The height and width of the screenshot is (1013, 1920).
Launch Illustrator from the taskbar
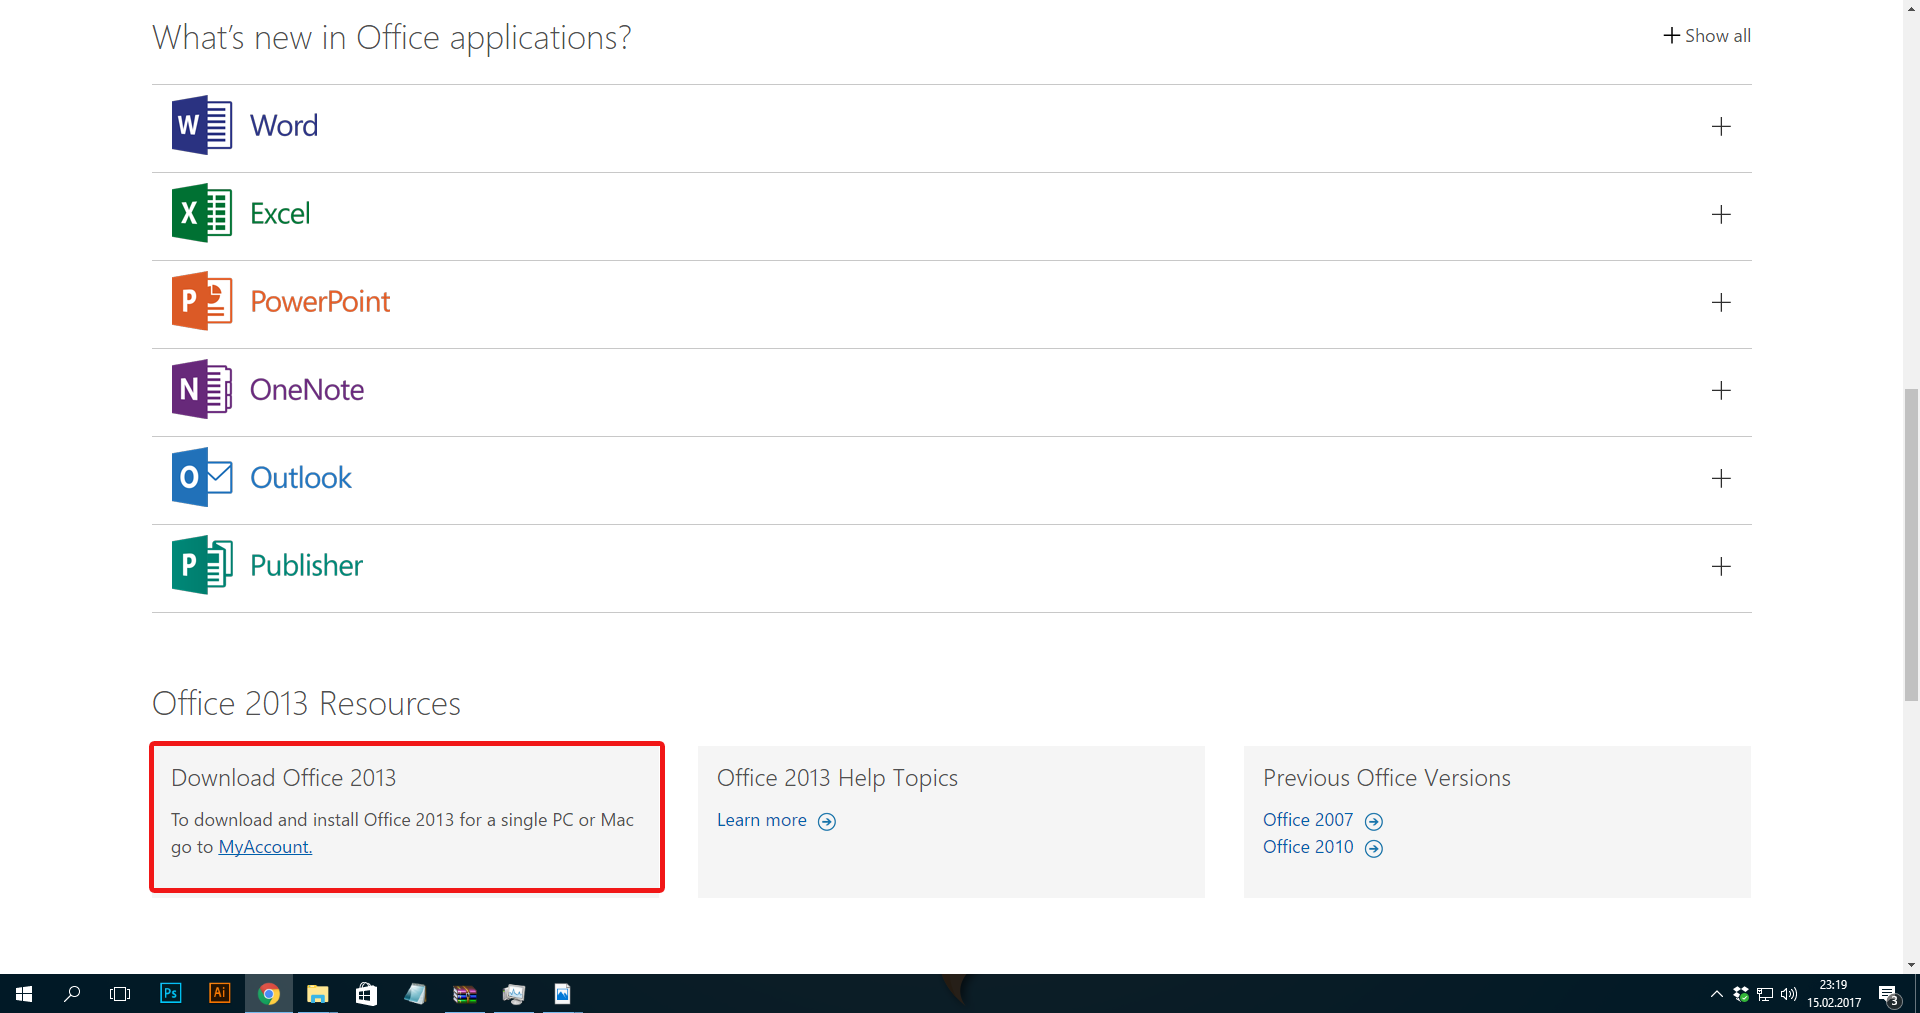tap(219, 993)
